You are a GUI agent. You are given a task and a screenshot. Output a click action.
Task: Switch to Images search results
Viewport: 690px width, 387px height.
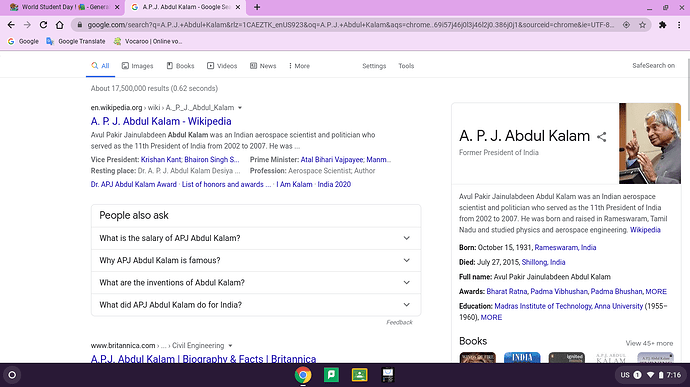(137, 66)
